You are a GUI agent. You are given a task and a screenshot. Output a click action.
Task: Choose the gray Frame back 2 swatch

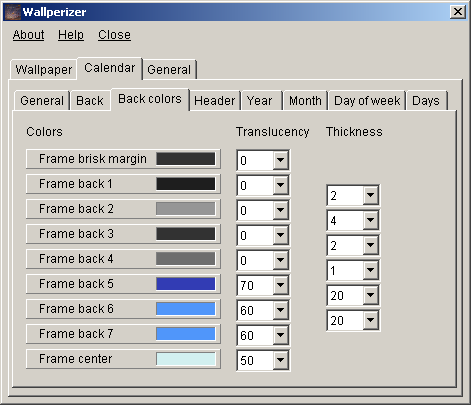tap(186, 209)
